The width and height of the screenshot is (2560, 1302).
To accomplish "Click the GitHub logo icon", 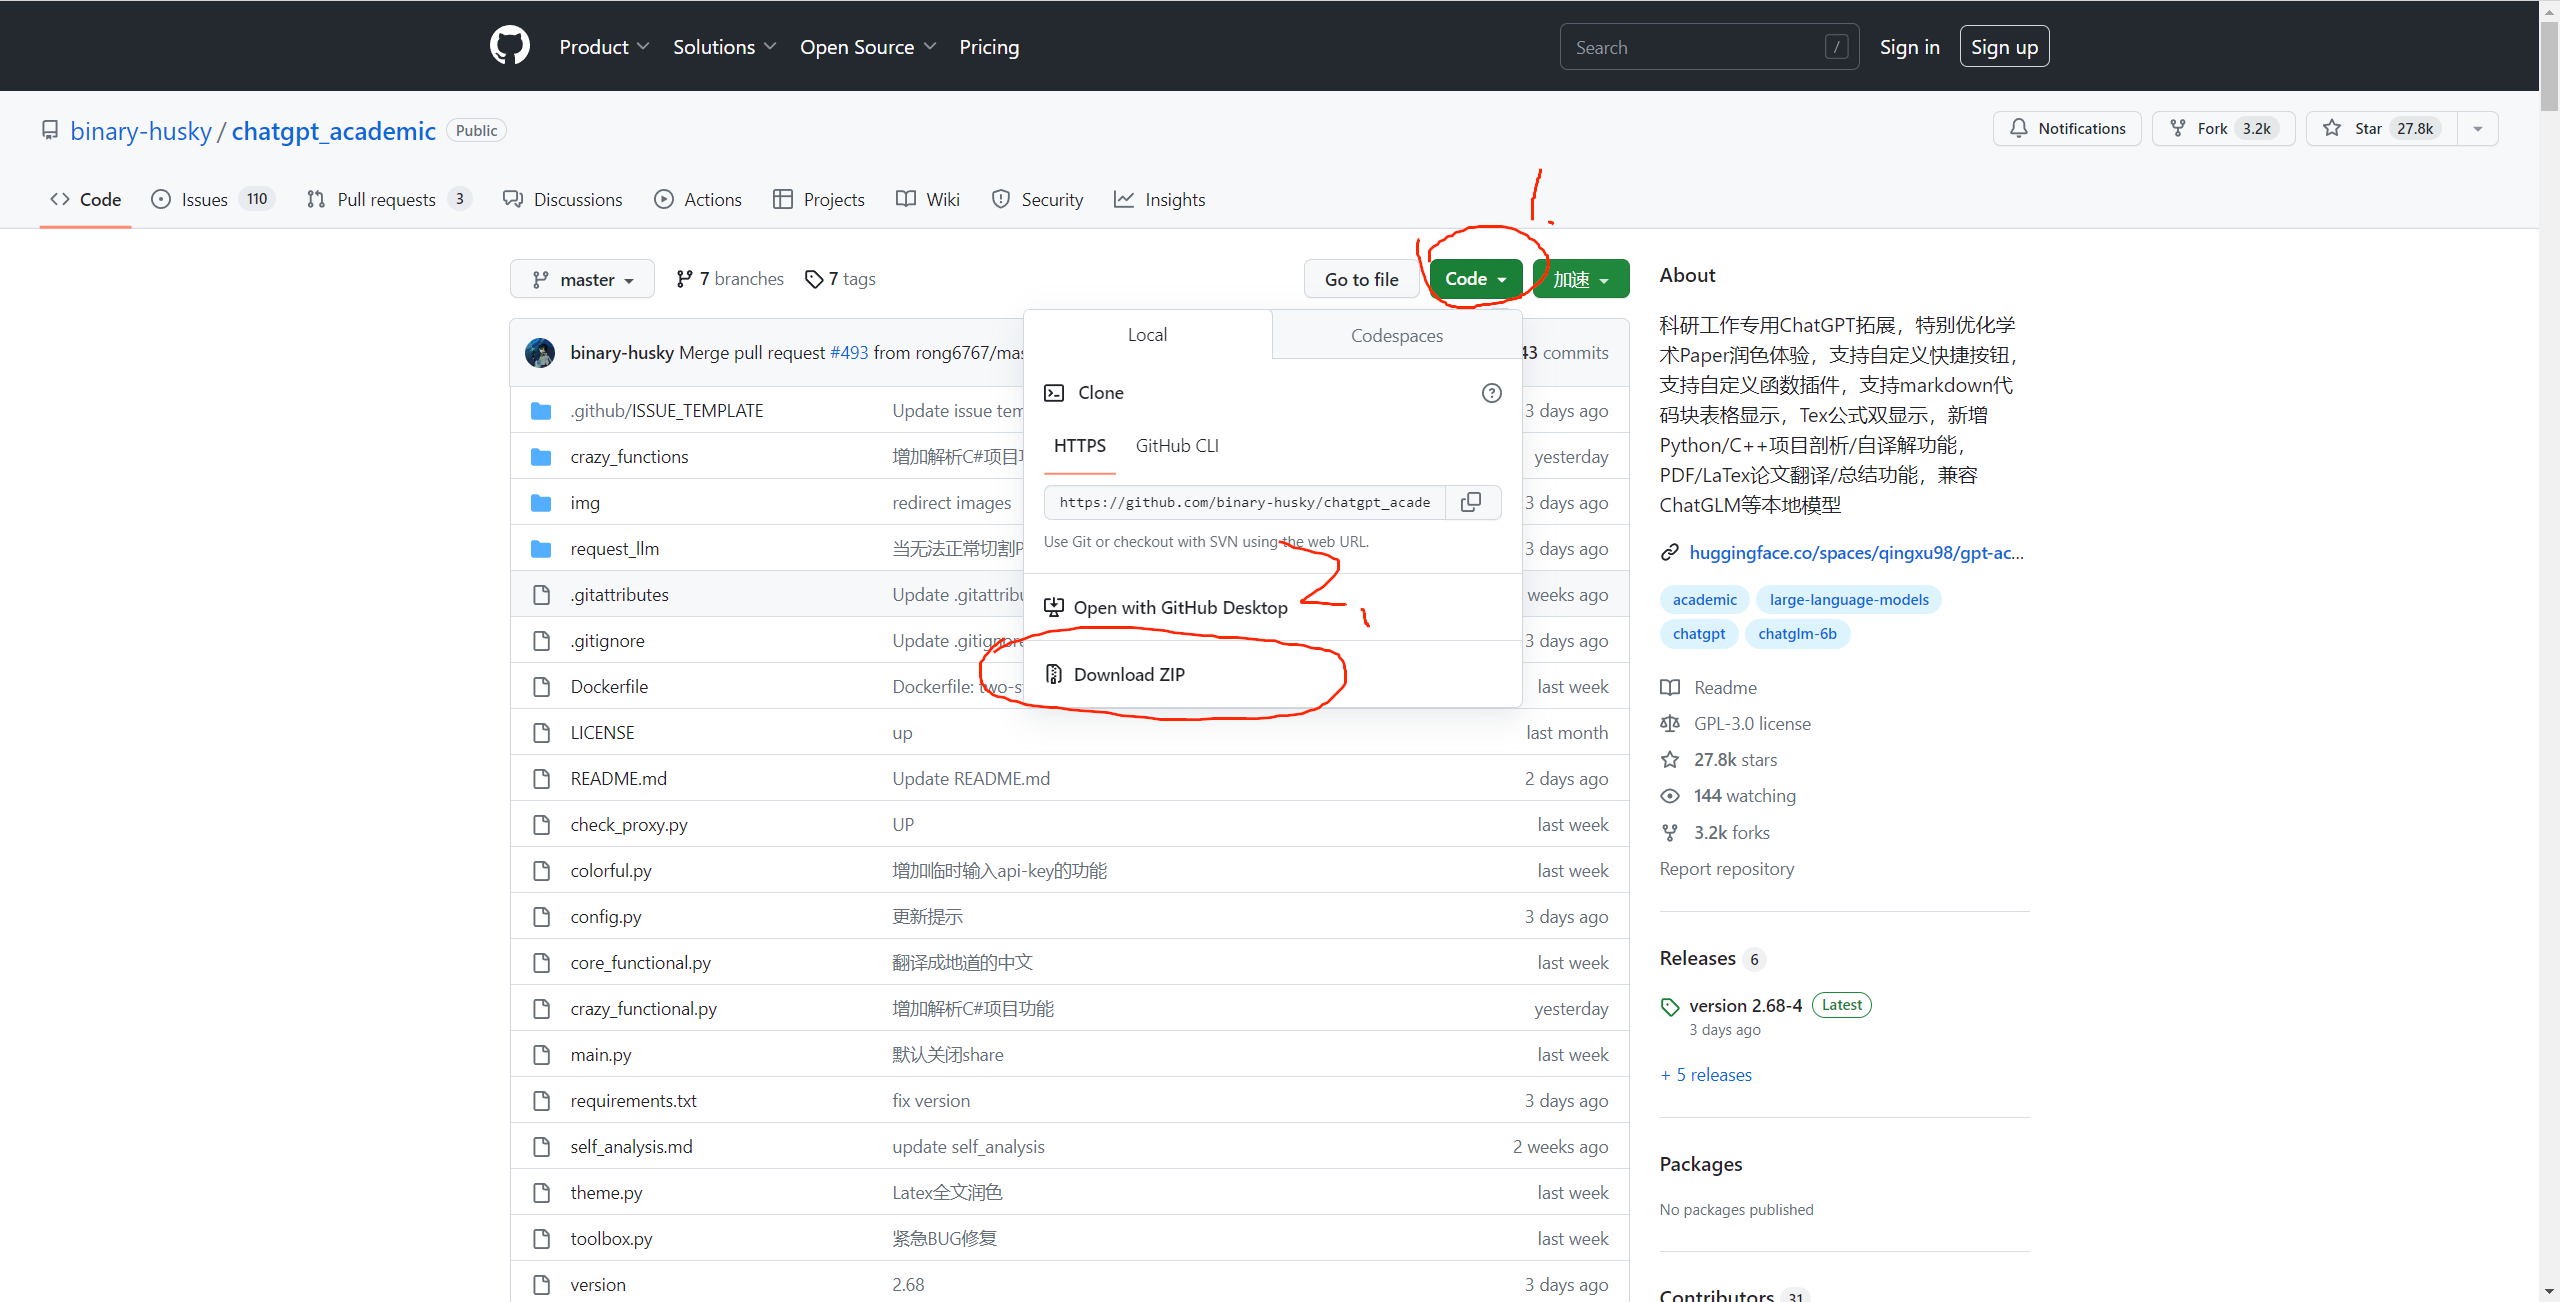I will tap(509, 46).
